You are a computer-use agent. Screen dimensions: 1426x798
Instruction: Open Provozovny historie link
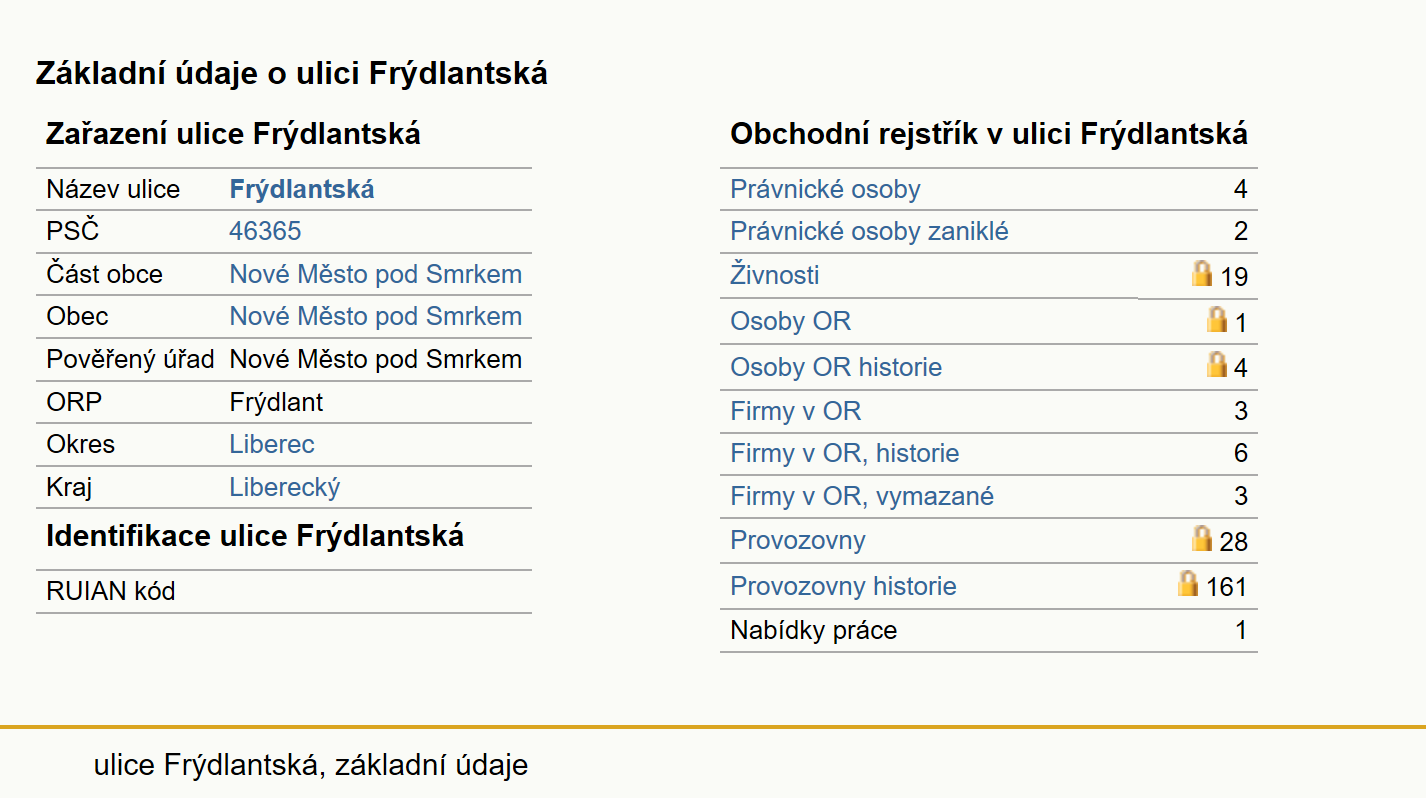point(843,586)
